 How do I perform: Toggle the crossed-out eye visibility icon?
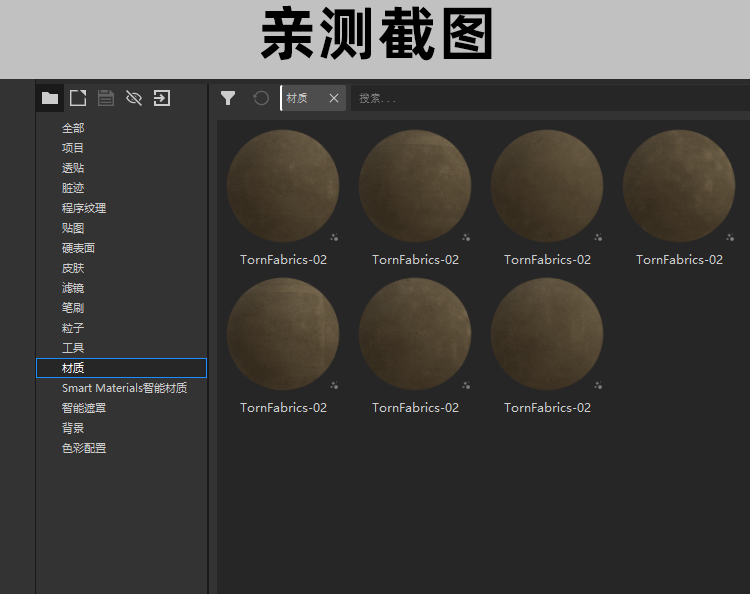pos(134,98)
